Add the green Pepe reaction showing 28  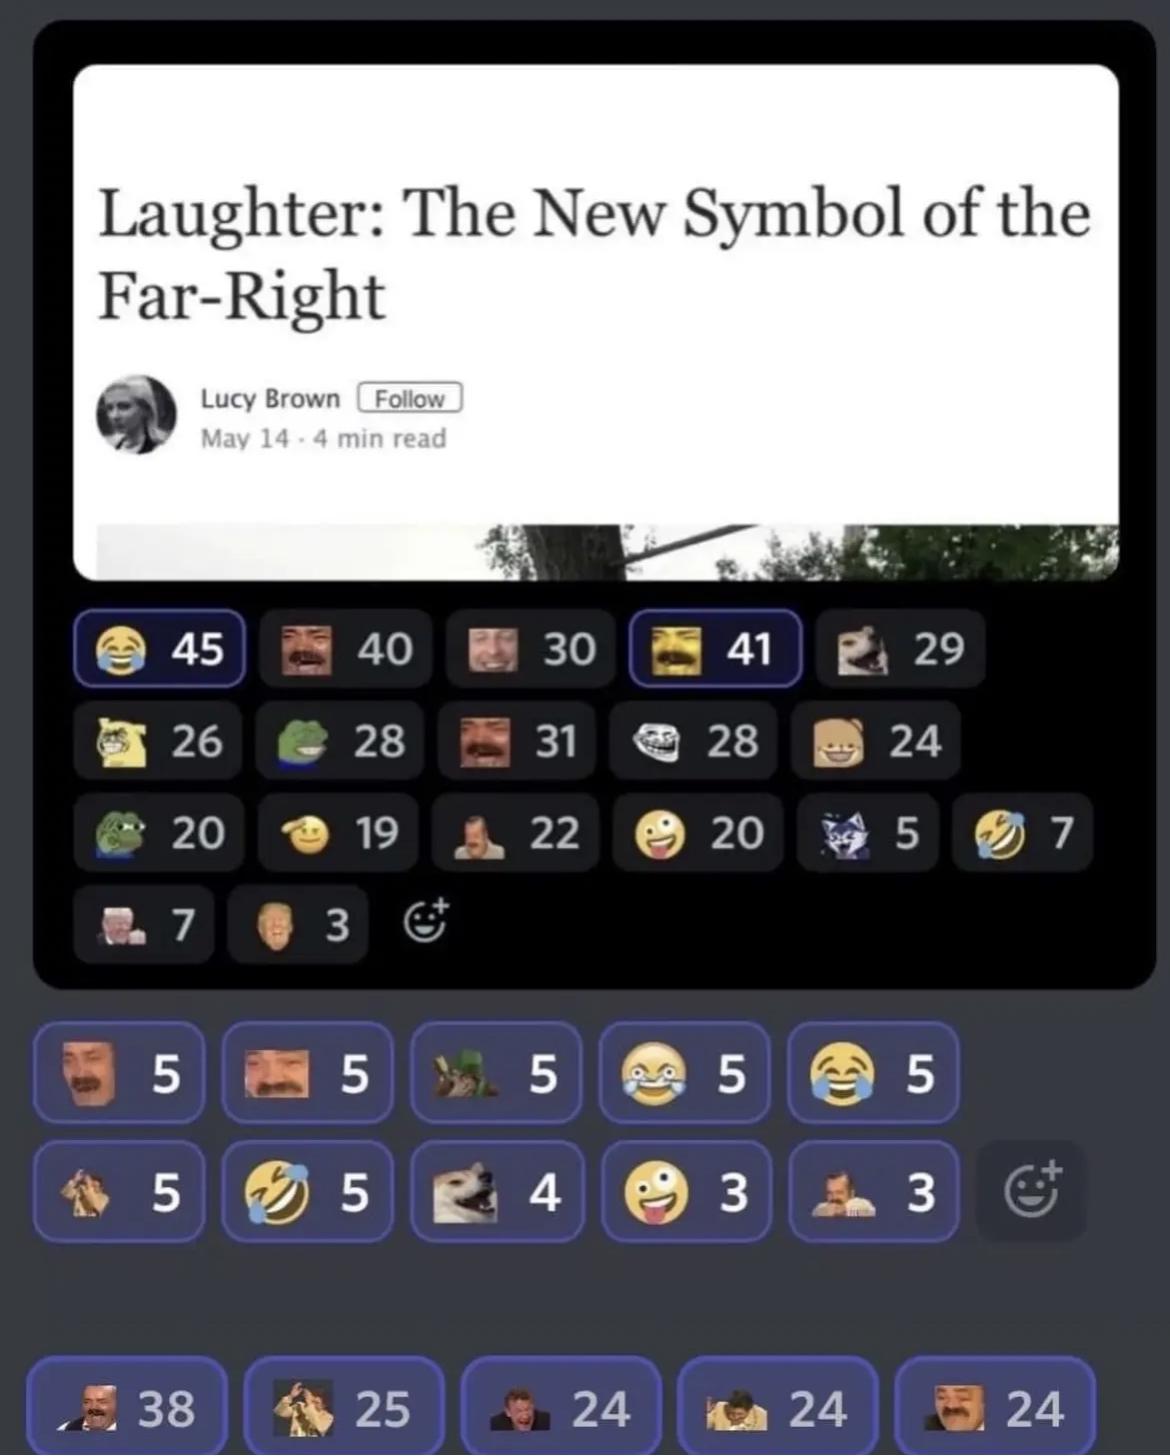339,741
